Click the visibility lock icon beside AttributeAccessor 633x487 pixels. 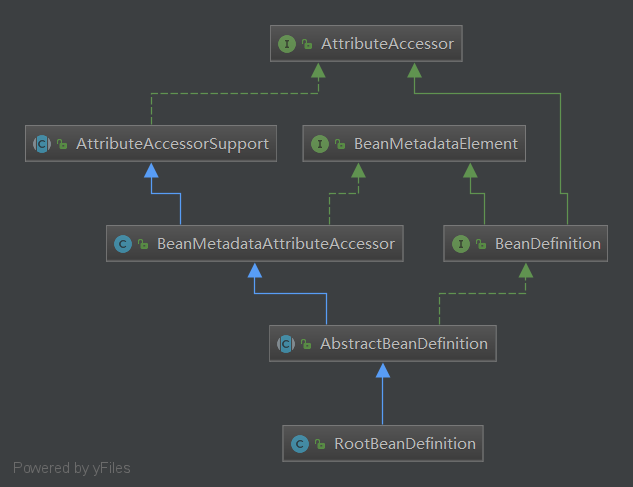pyautogui.click(x=308, y=45)
